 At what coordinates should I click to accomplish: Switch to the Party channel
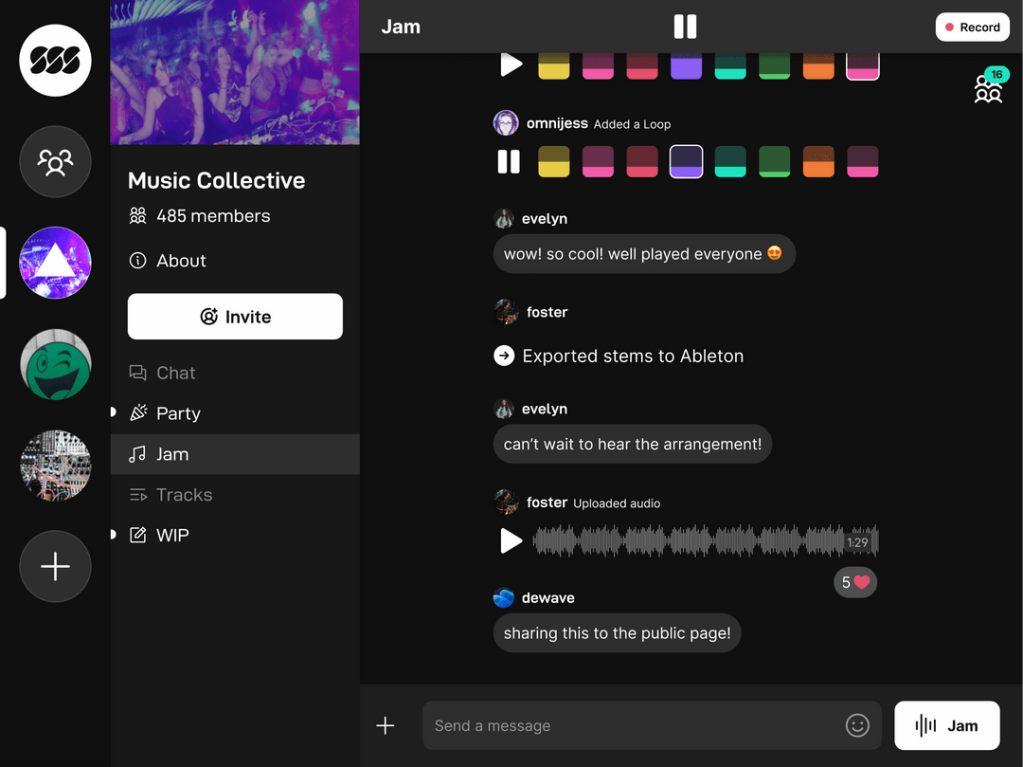(x=178, y=413)
